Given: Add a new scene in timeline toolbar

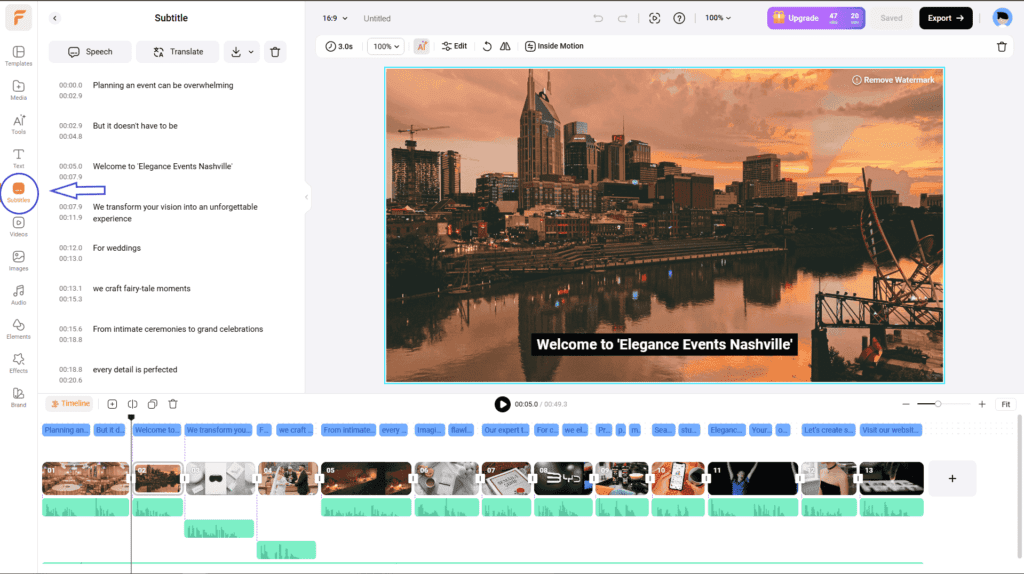Looking at the screenshot, I should tap(112, 404).
